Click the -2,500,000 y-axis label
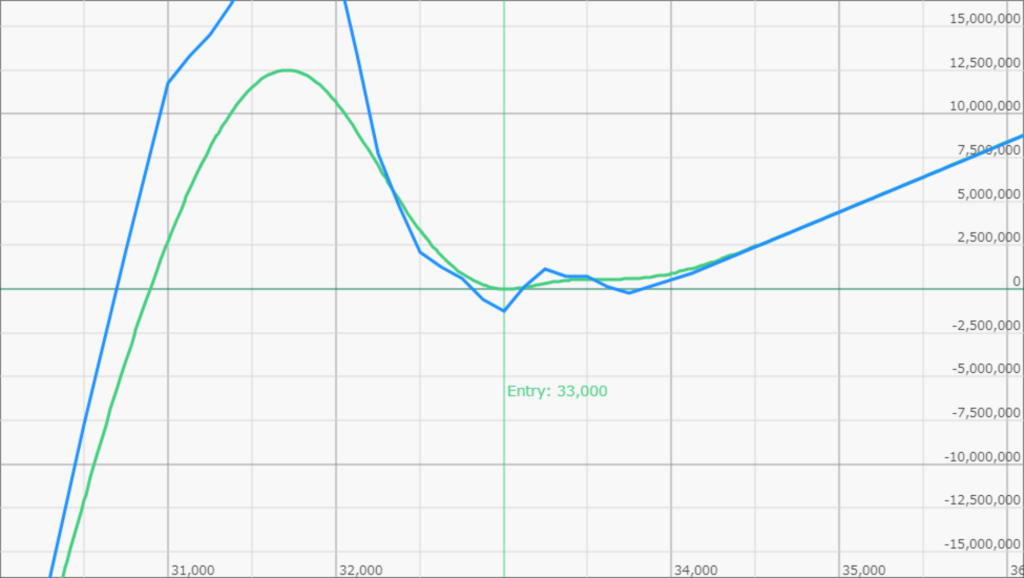1024x578 pixels. tap(986, 325)
